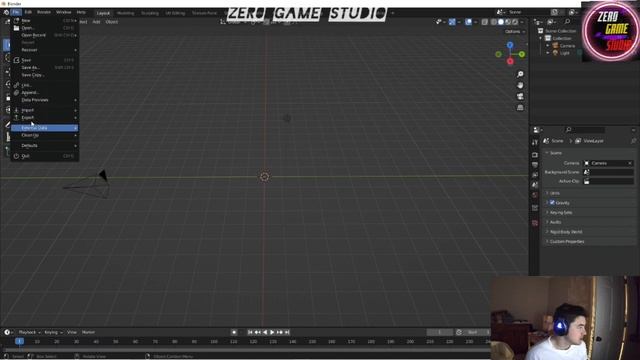
Task: Choose Save in the File menu
Action: coord(45,60)
